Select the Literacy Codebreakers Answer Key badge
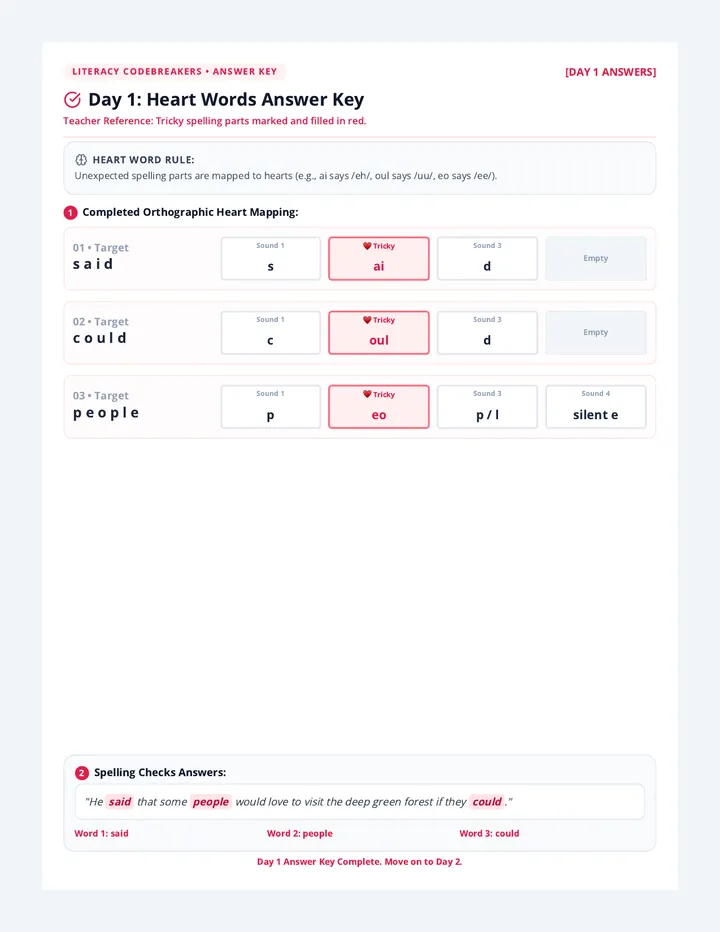The width and height of the screenshot is (720, 932). click(175, 71)
